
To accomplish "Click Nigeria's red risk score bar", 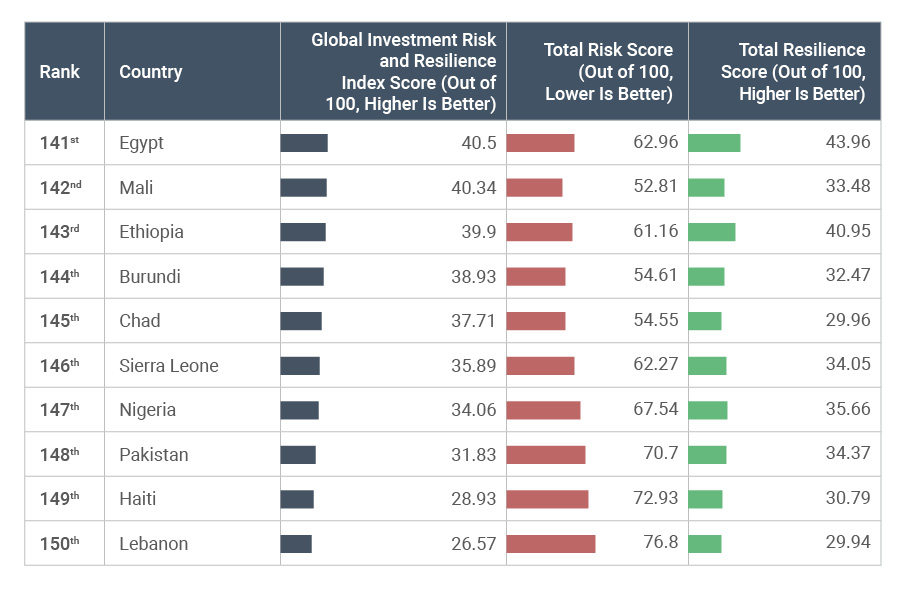I will point(543,410).
